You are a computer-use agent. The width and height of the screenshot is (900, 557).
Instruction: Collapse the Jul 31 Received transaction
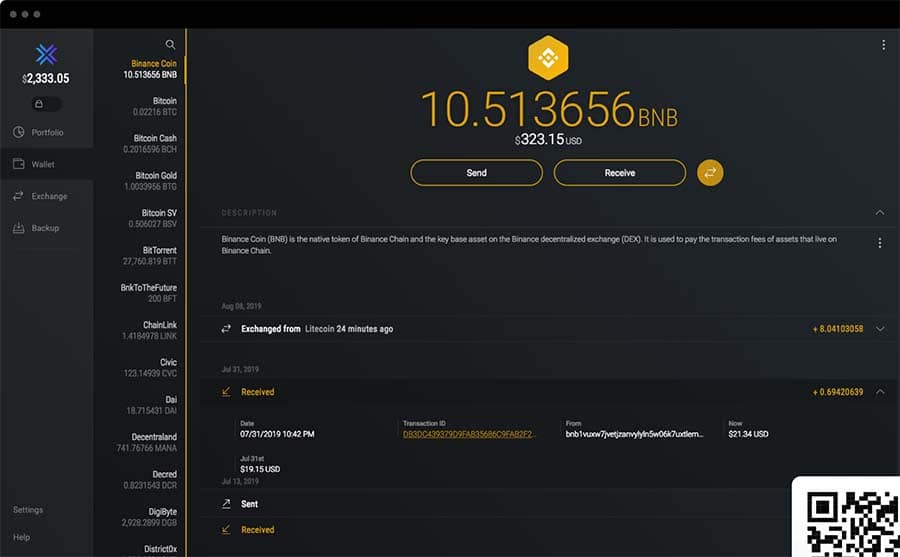[879, 392]
